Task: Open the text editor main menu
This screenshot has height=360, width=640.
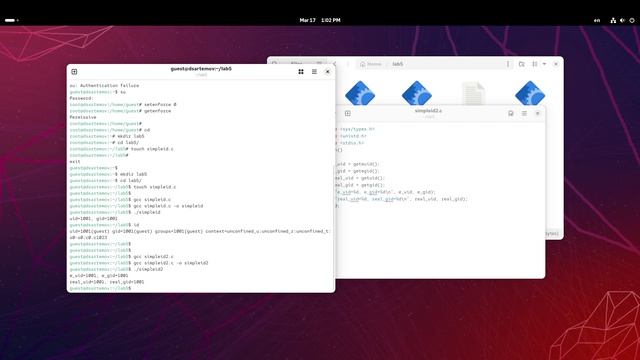Action: (x=524, y=113)
